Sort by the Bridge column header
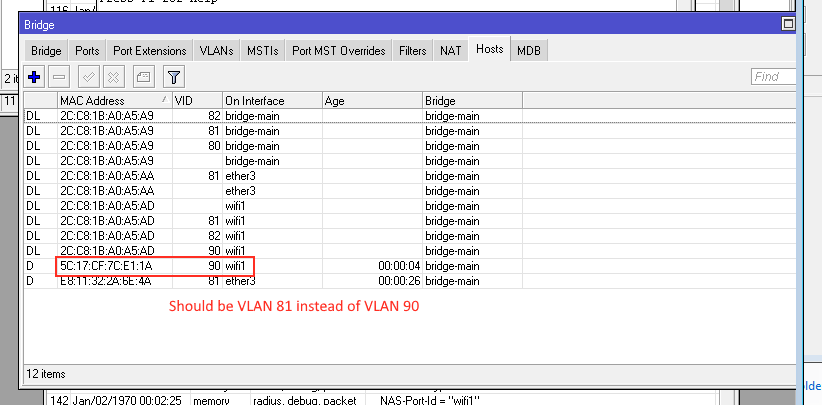The image size is (822, 405). pyautogui.click(x=472, y=101)
